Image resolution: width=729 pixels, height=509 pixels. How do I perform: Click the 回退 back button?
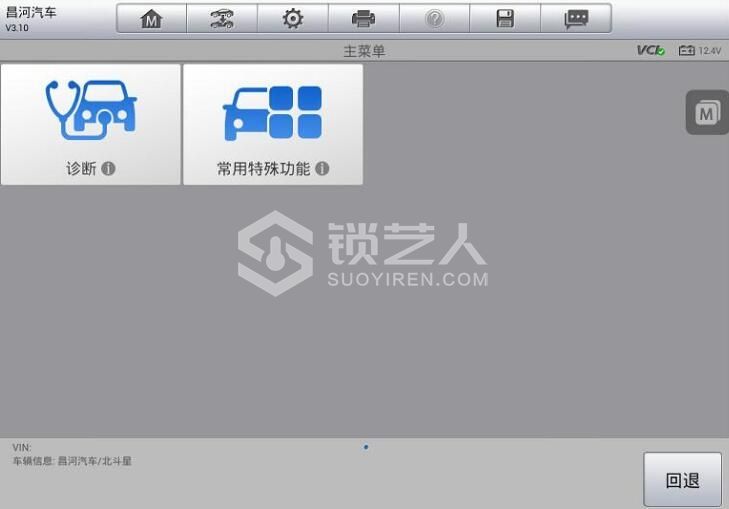tap(683, 480)
